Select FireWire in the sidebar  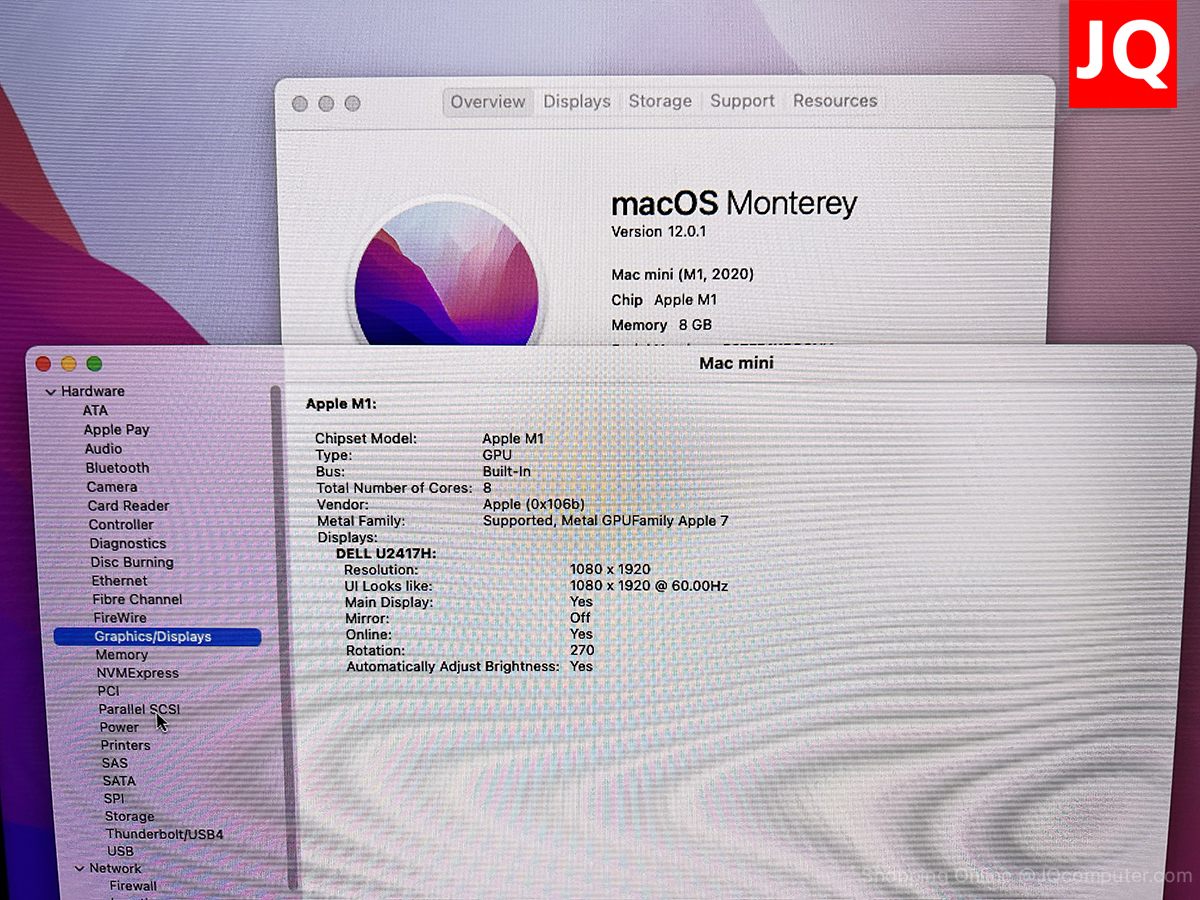coord(120,618)
